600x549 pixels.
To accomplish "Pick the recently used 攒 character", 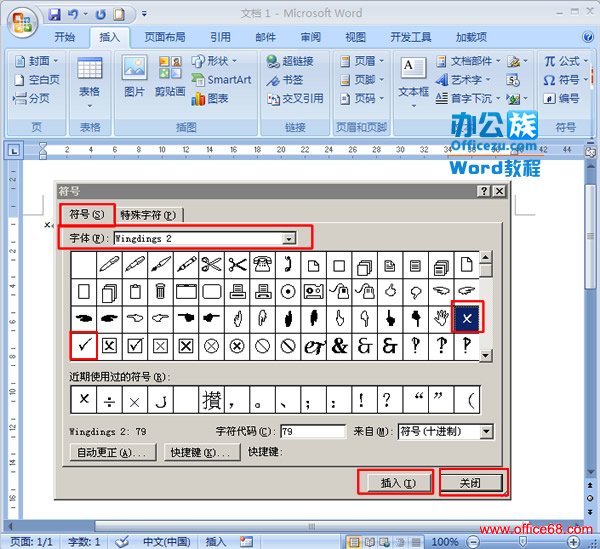I will point(211,400).
